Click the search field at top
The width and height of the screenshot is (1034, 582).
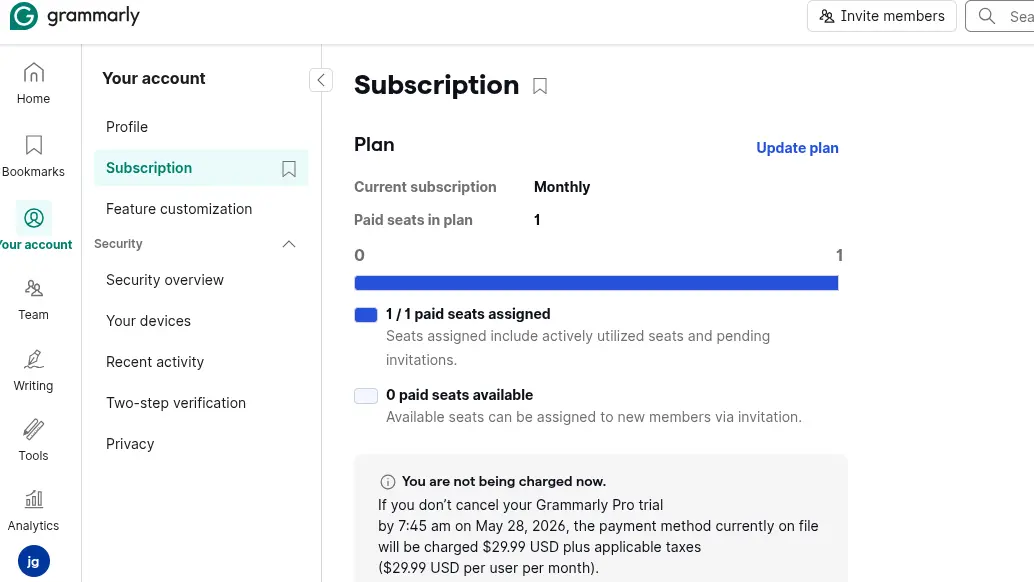click(1002, 16)
